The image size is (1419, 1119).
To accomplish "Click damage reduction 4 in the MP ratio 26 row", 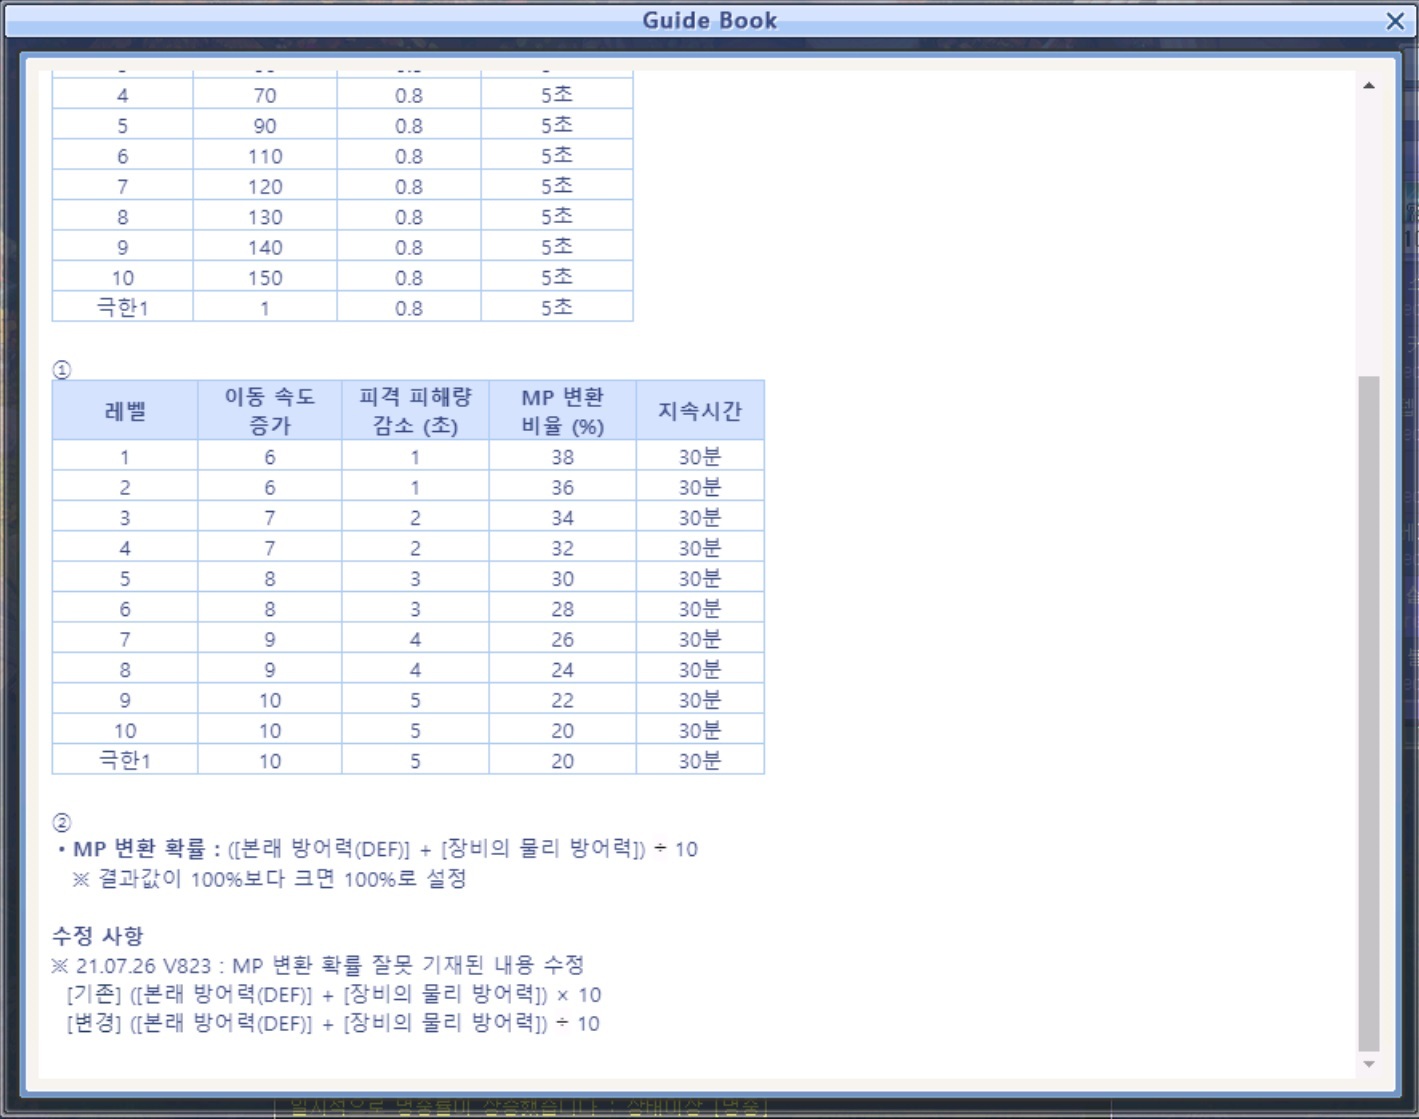I will coord(415,640).
